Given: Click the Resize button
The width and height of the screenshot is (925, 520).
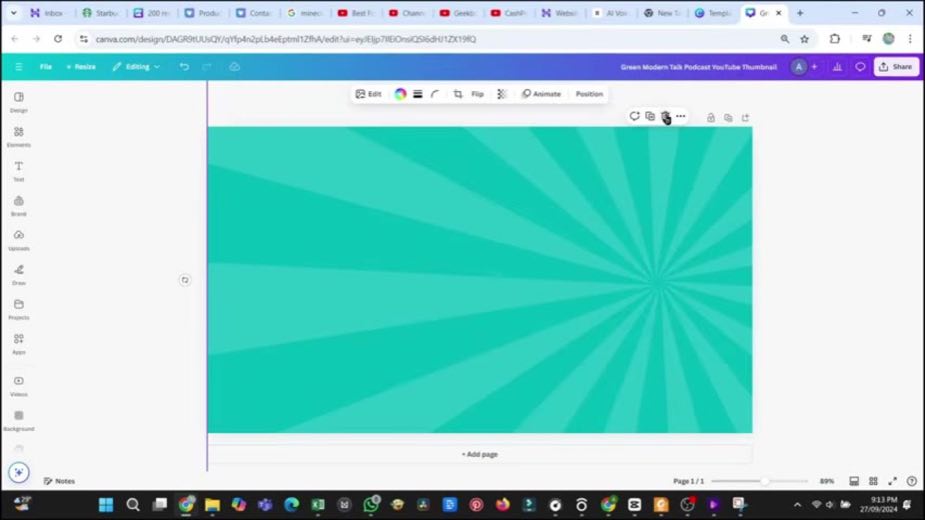Looking at the screenshot, I should click(81, 67).
